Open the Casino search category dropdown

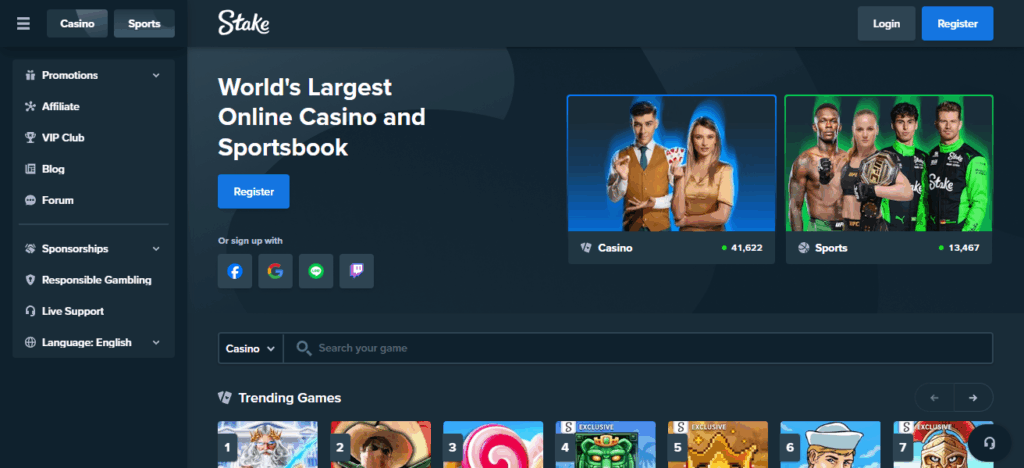point(251,348)
